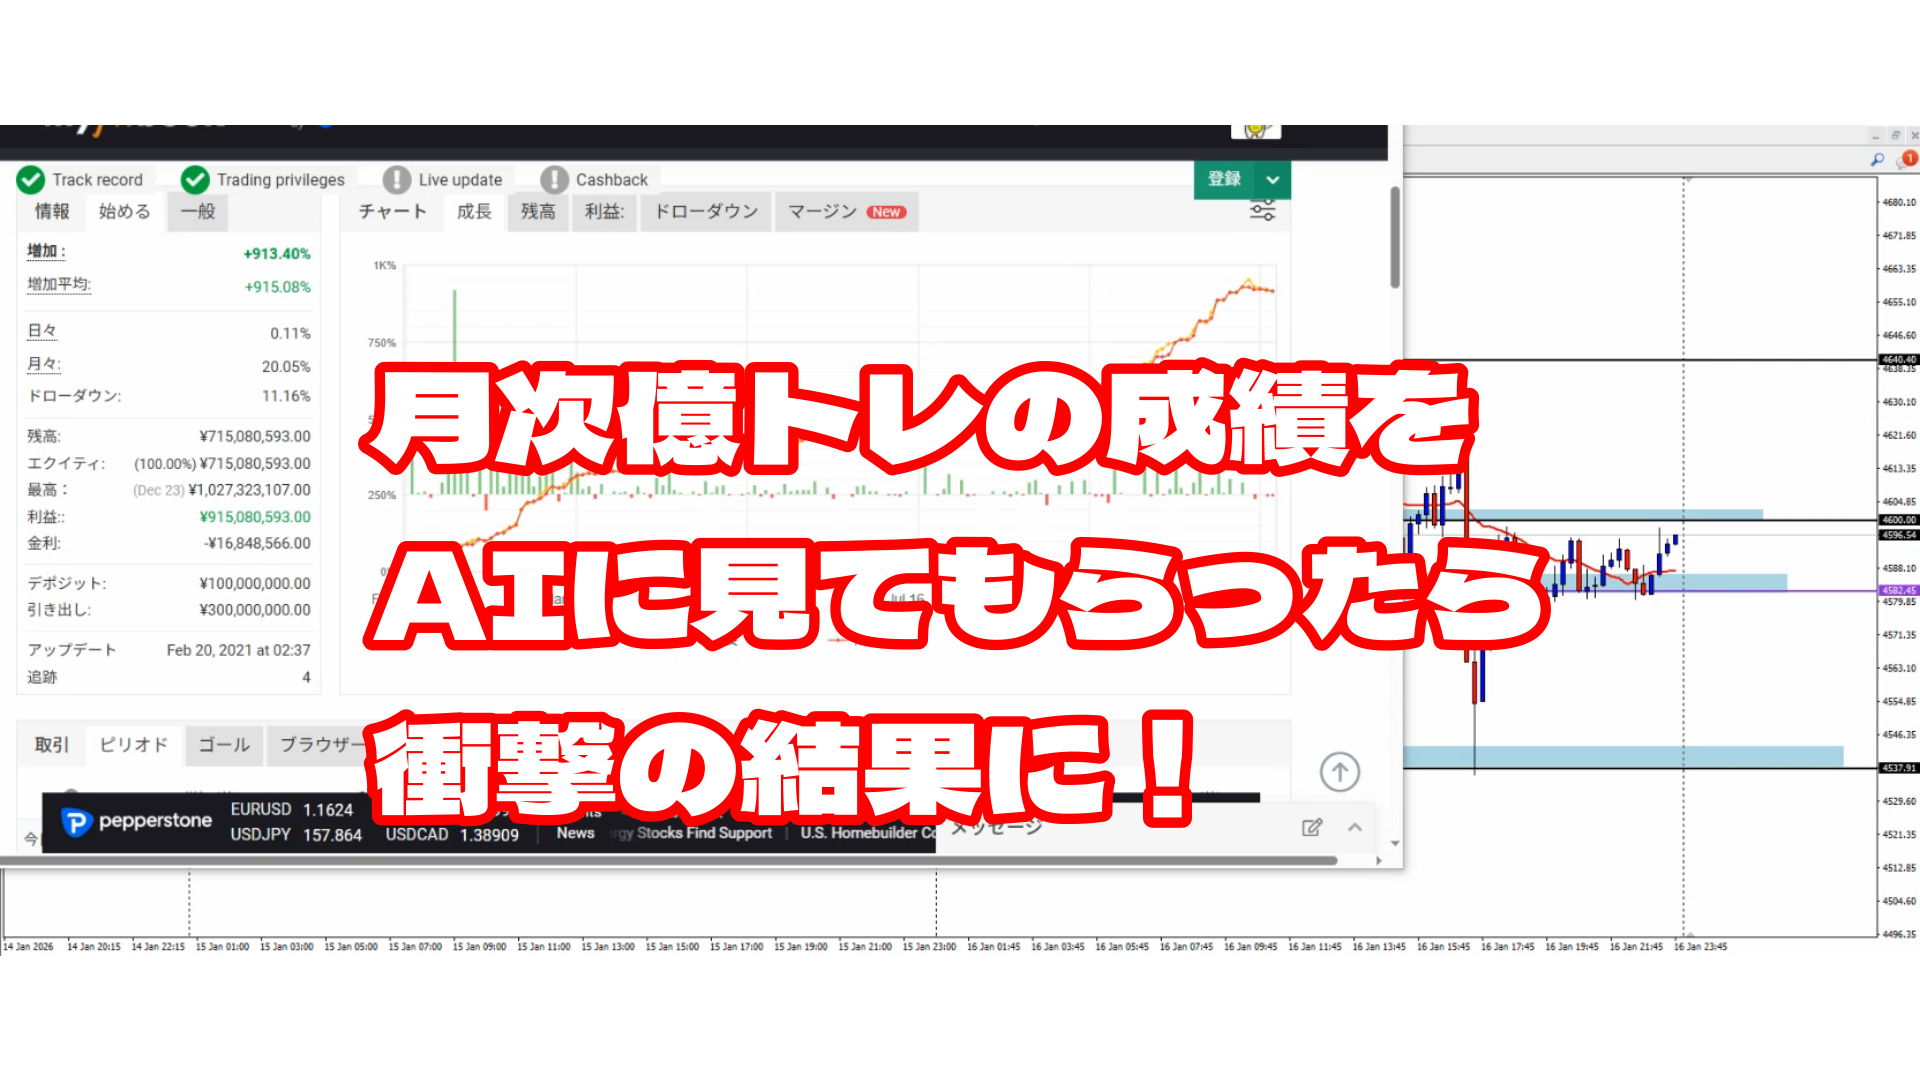Switch to the 成長 chart tab

[x=474, y=212]
